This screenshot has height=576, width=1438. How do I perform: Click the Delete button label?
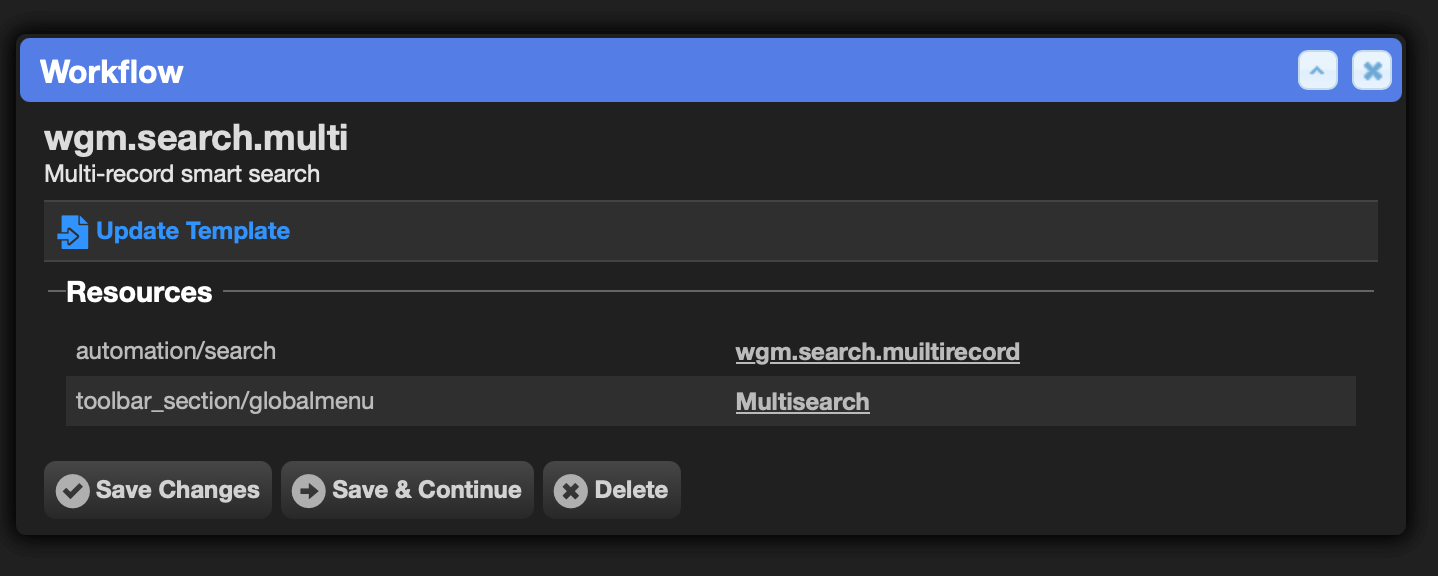click(631, 490)
